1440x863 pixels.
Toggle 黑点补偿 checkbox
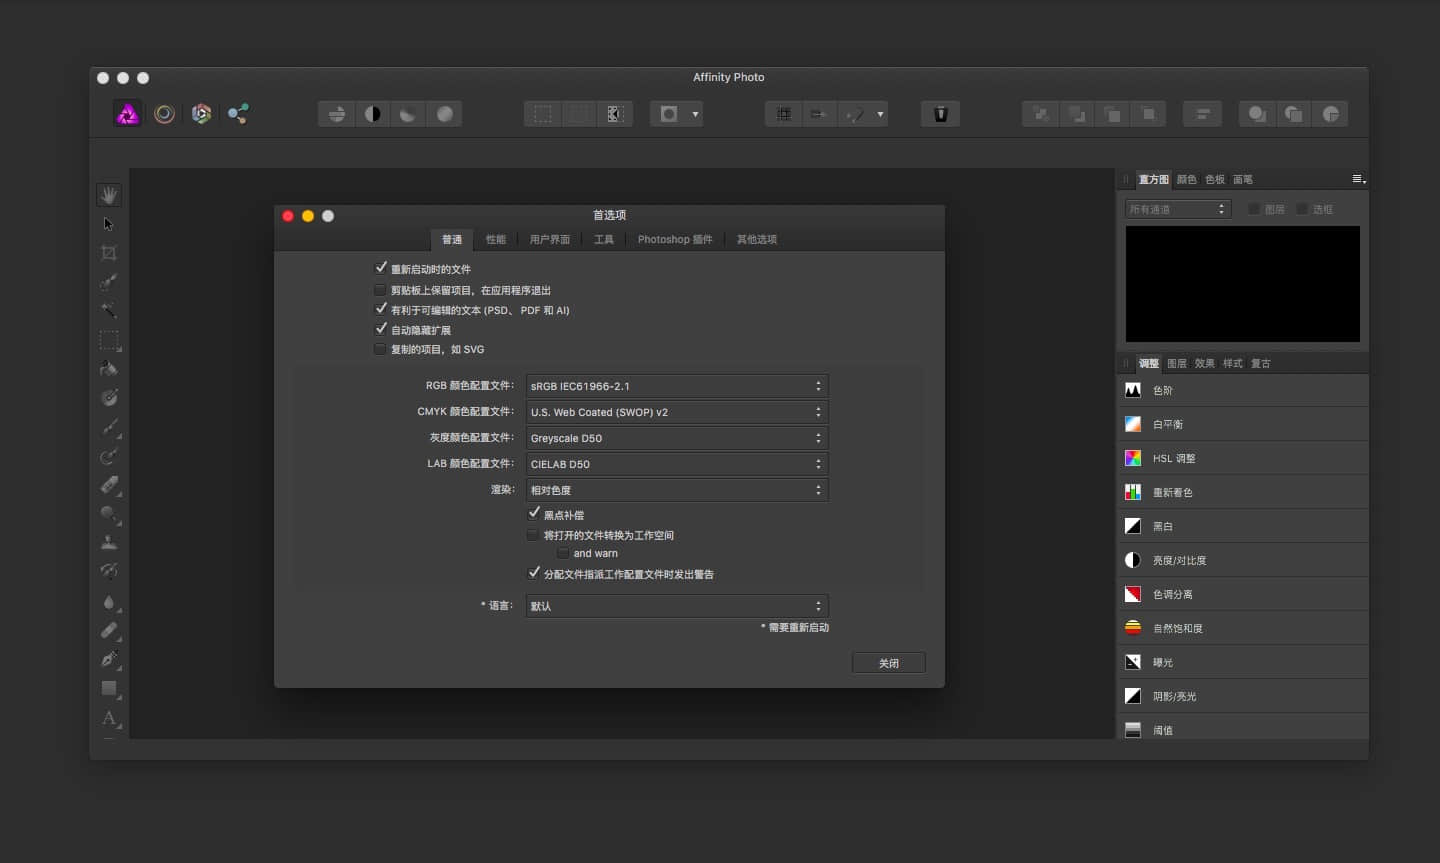[x=533, y=514]
